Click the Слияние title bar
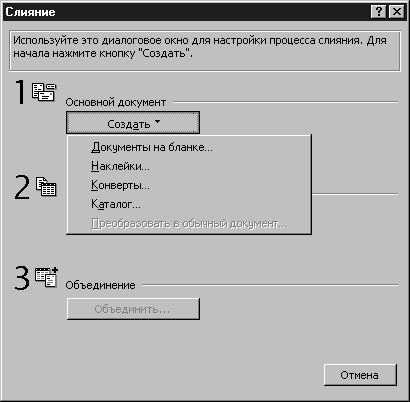Screen dimensions: 410x402 tap(187, 12)
